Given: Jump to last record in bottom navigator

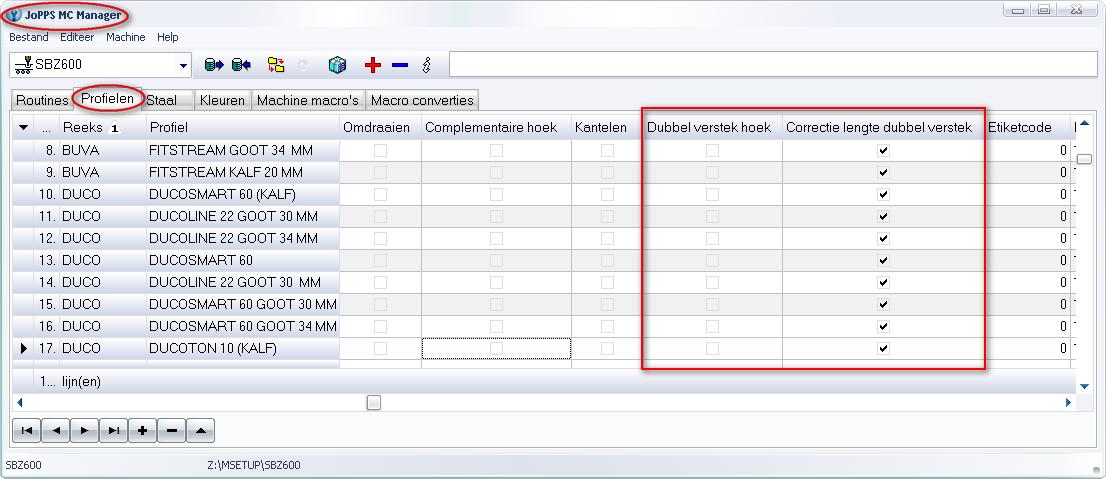Looking at the screenshot, I should point(114,430).
